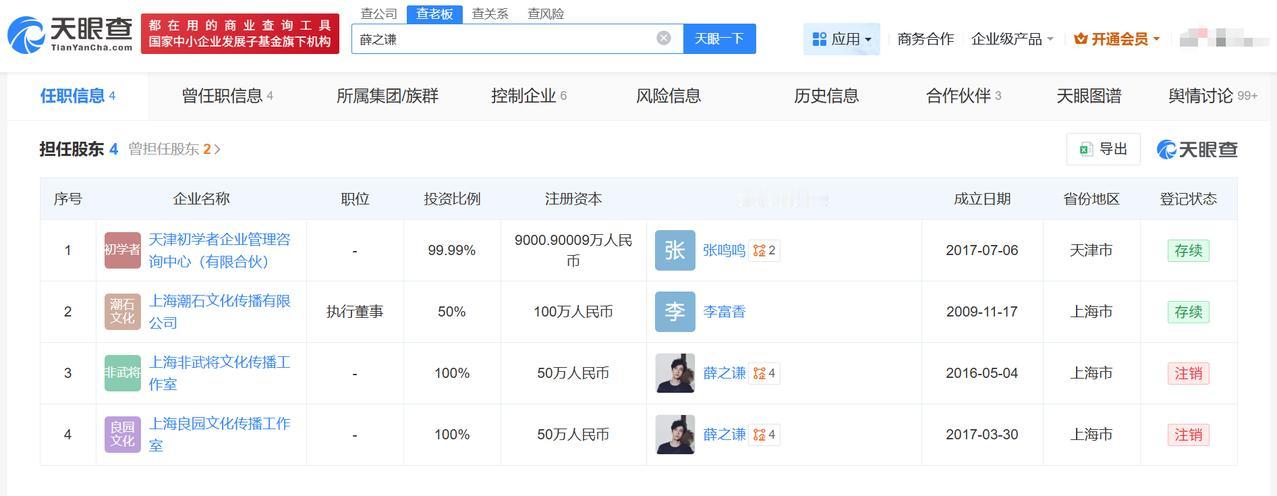1277x496 pixels.
Task: Click the relation badge beside 薛之谦 in row 3
Action: (x=765, y=373)
